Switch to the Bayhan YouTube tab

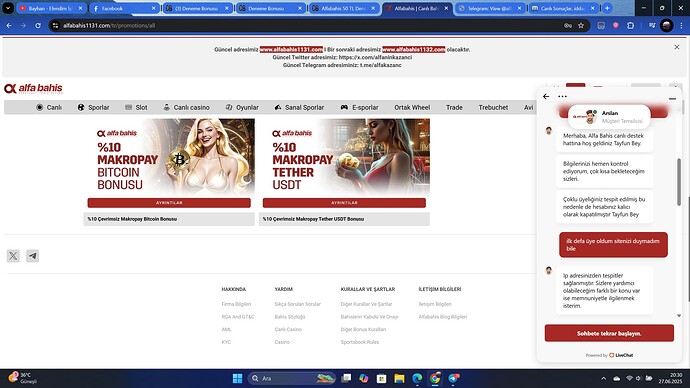point(51,8)
